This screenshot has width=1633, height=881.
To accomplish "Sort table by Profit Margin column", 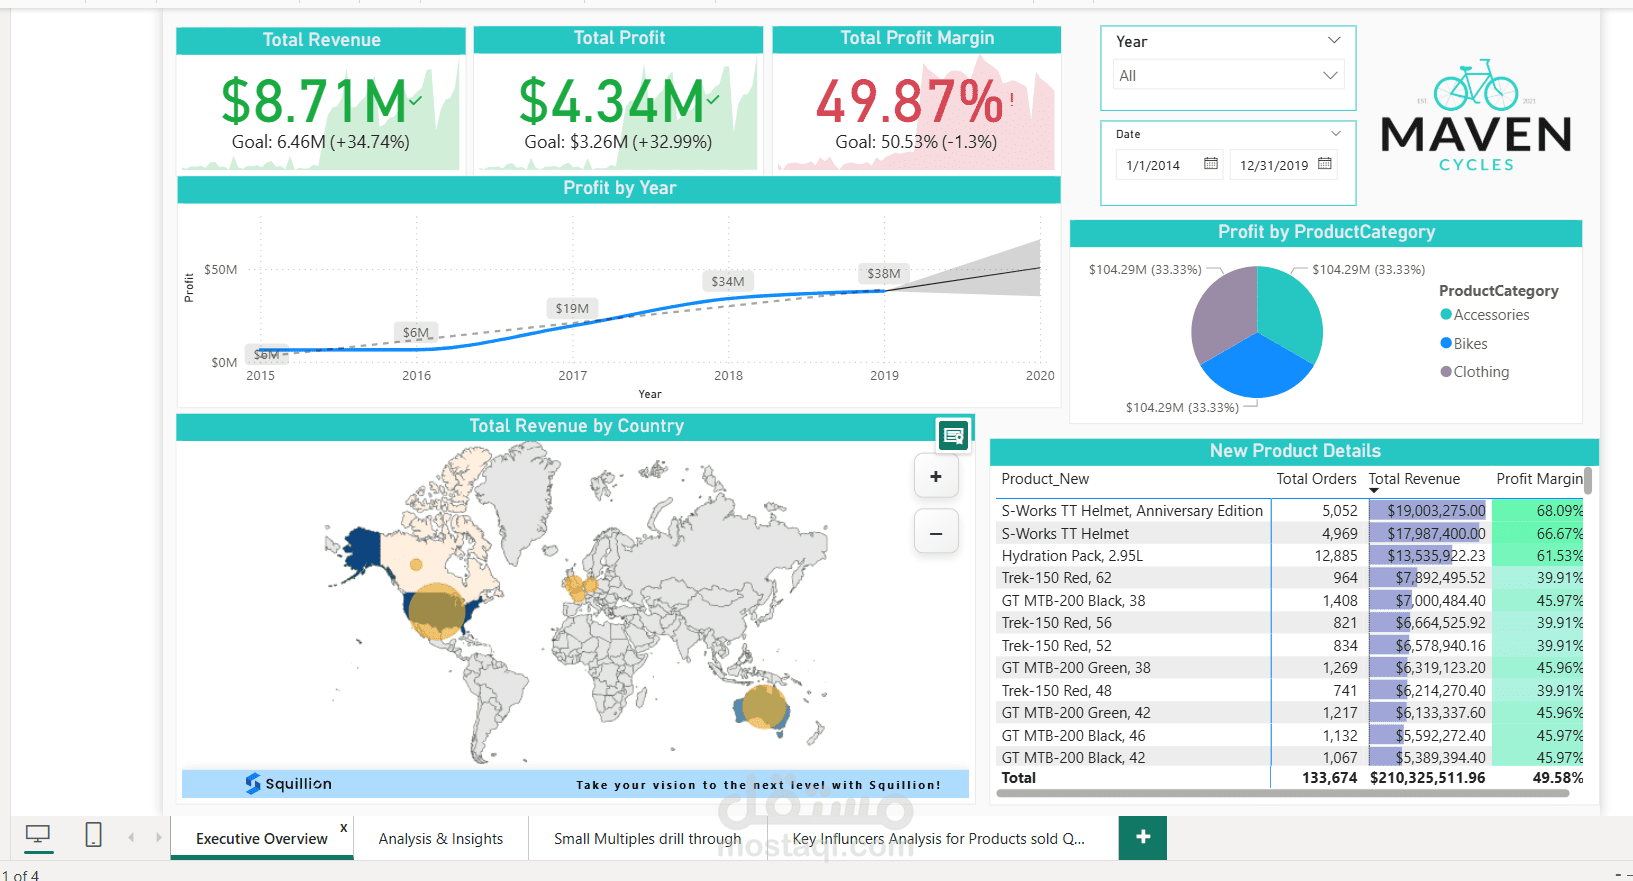I will 1539,479.
